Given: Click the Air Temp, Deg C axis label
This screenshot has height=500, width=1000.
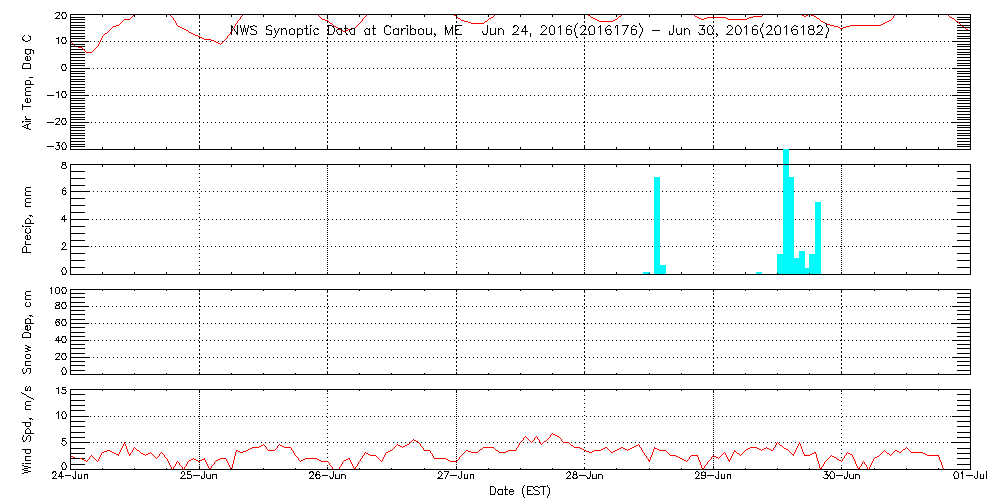Looking at the screenshot, I should click(27, 81).
